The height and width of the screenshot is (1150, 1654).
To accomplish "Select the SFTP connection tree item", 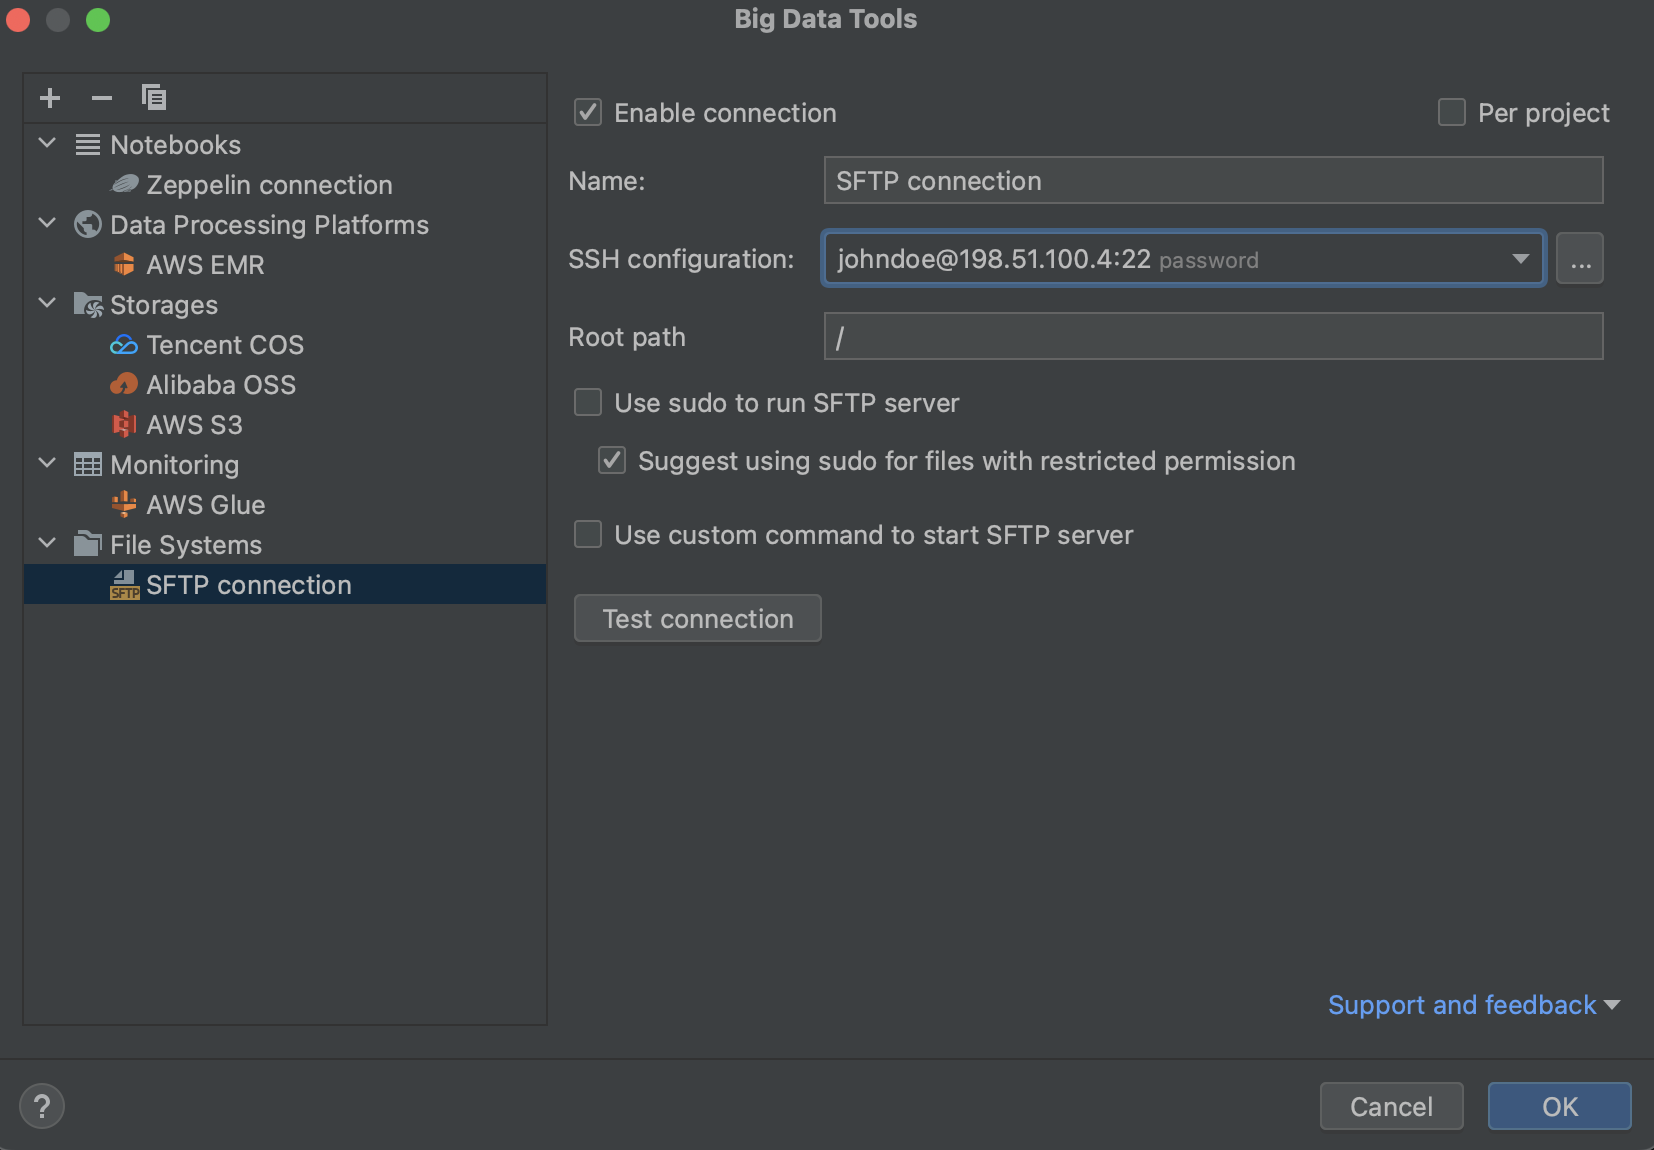I will [248, 584].
